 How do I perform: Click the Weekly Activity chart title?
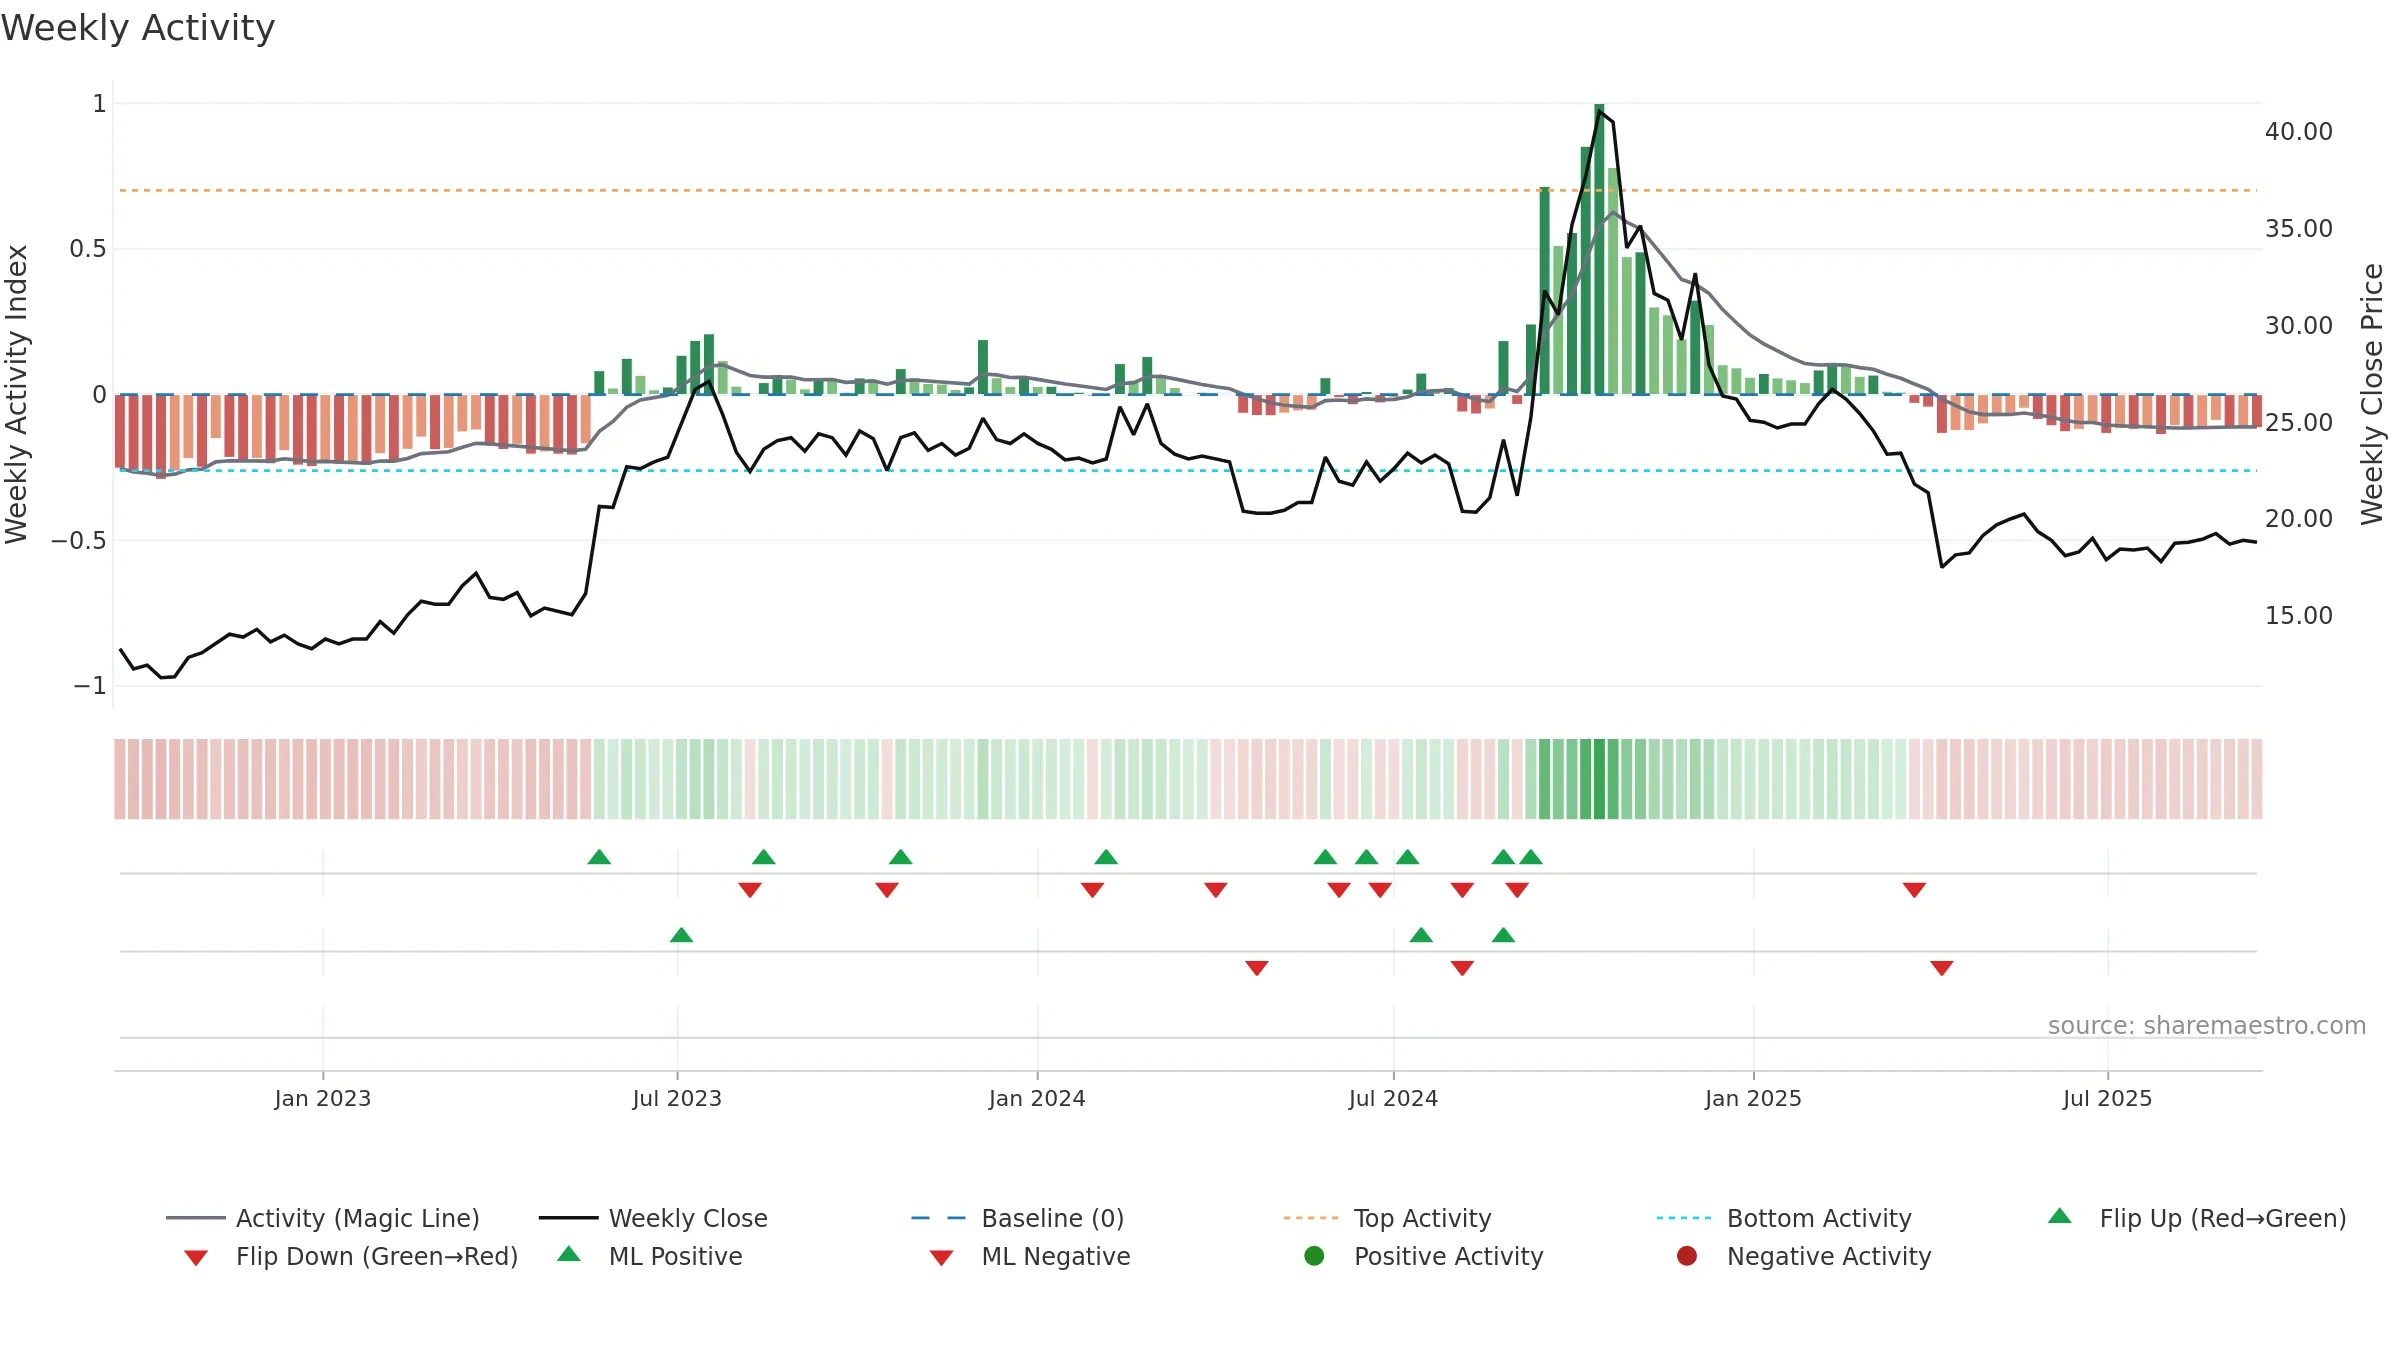(138, 28)
